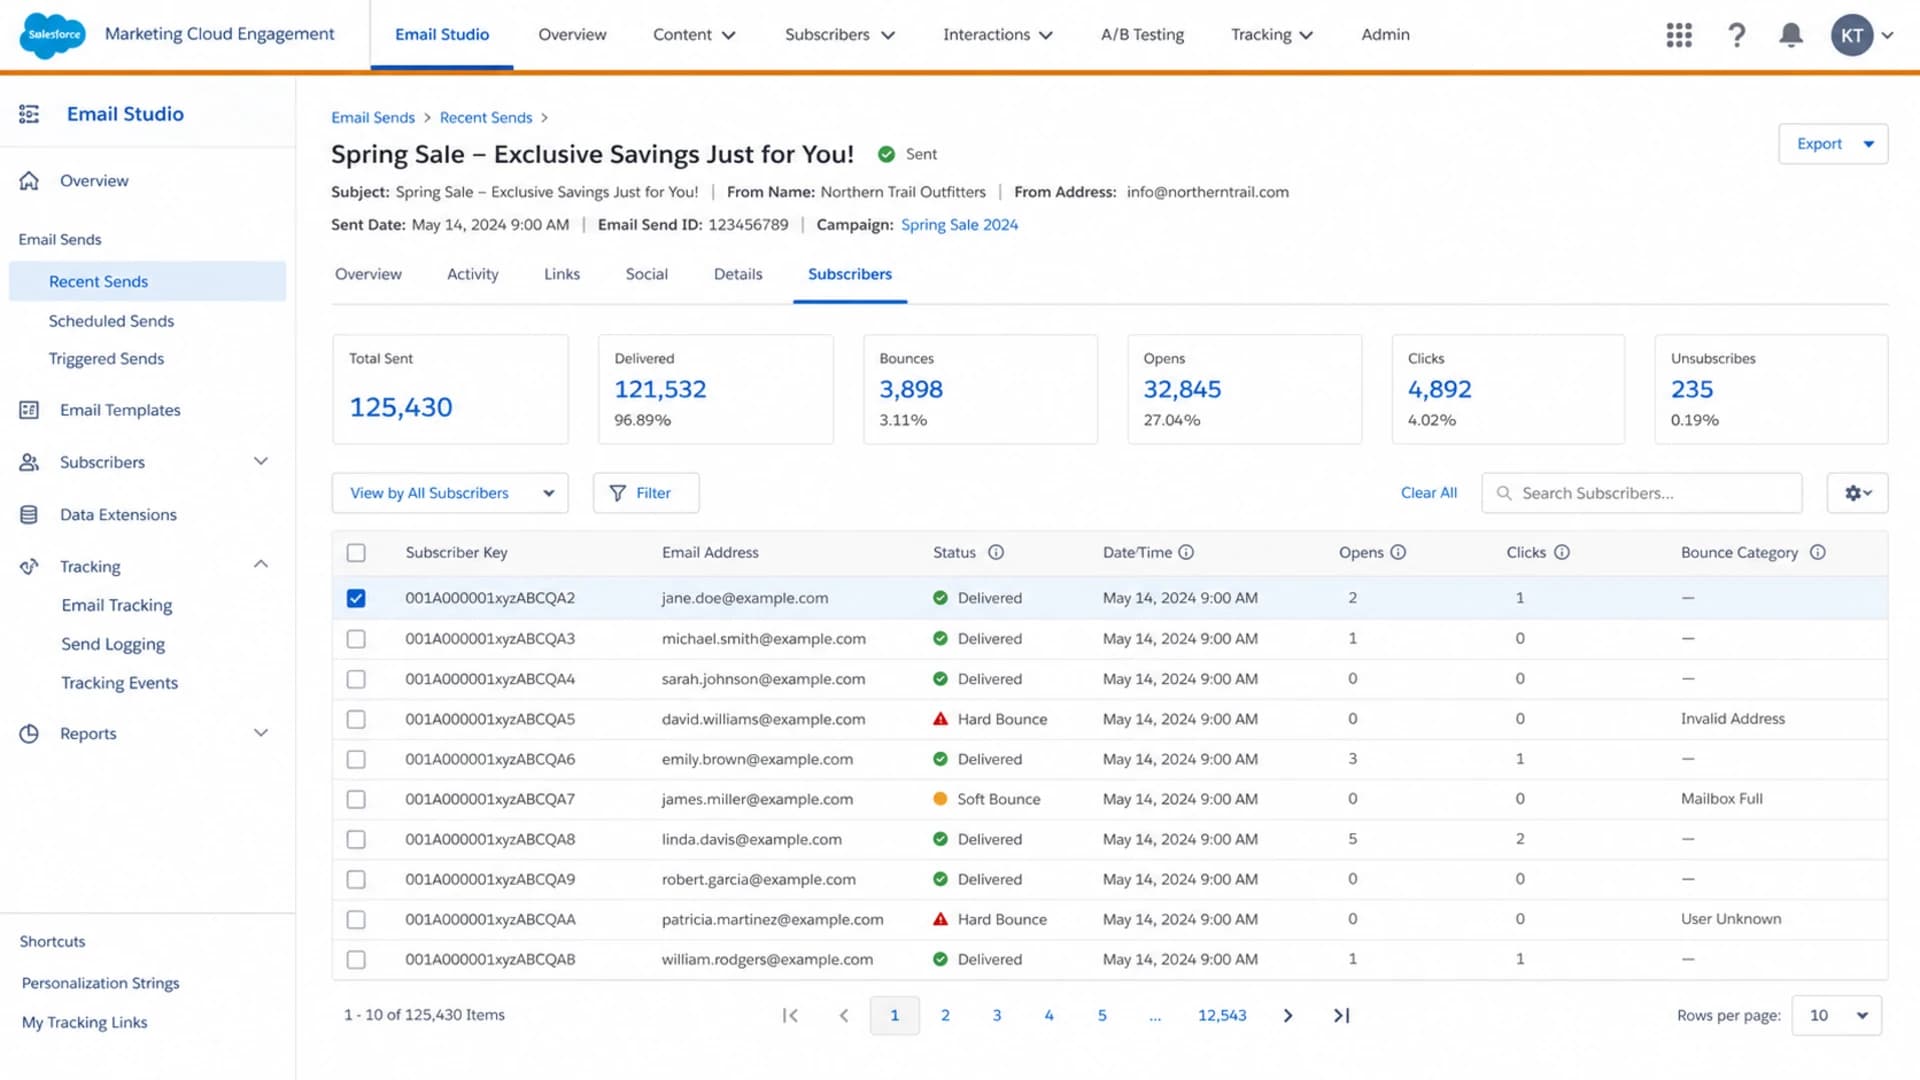Open Send Logging in sidebar
The height and width of the screenshot is (1080, 1920).
click(113, 645)
